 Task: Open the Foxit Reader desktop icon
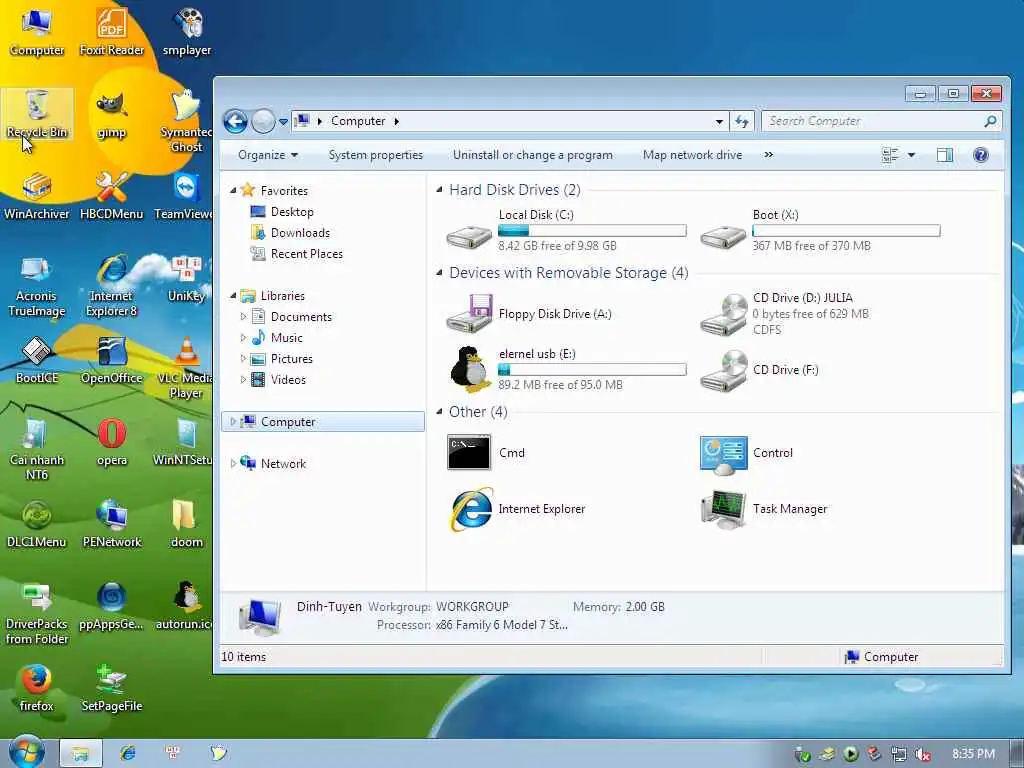112,31
